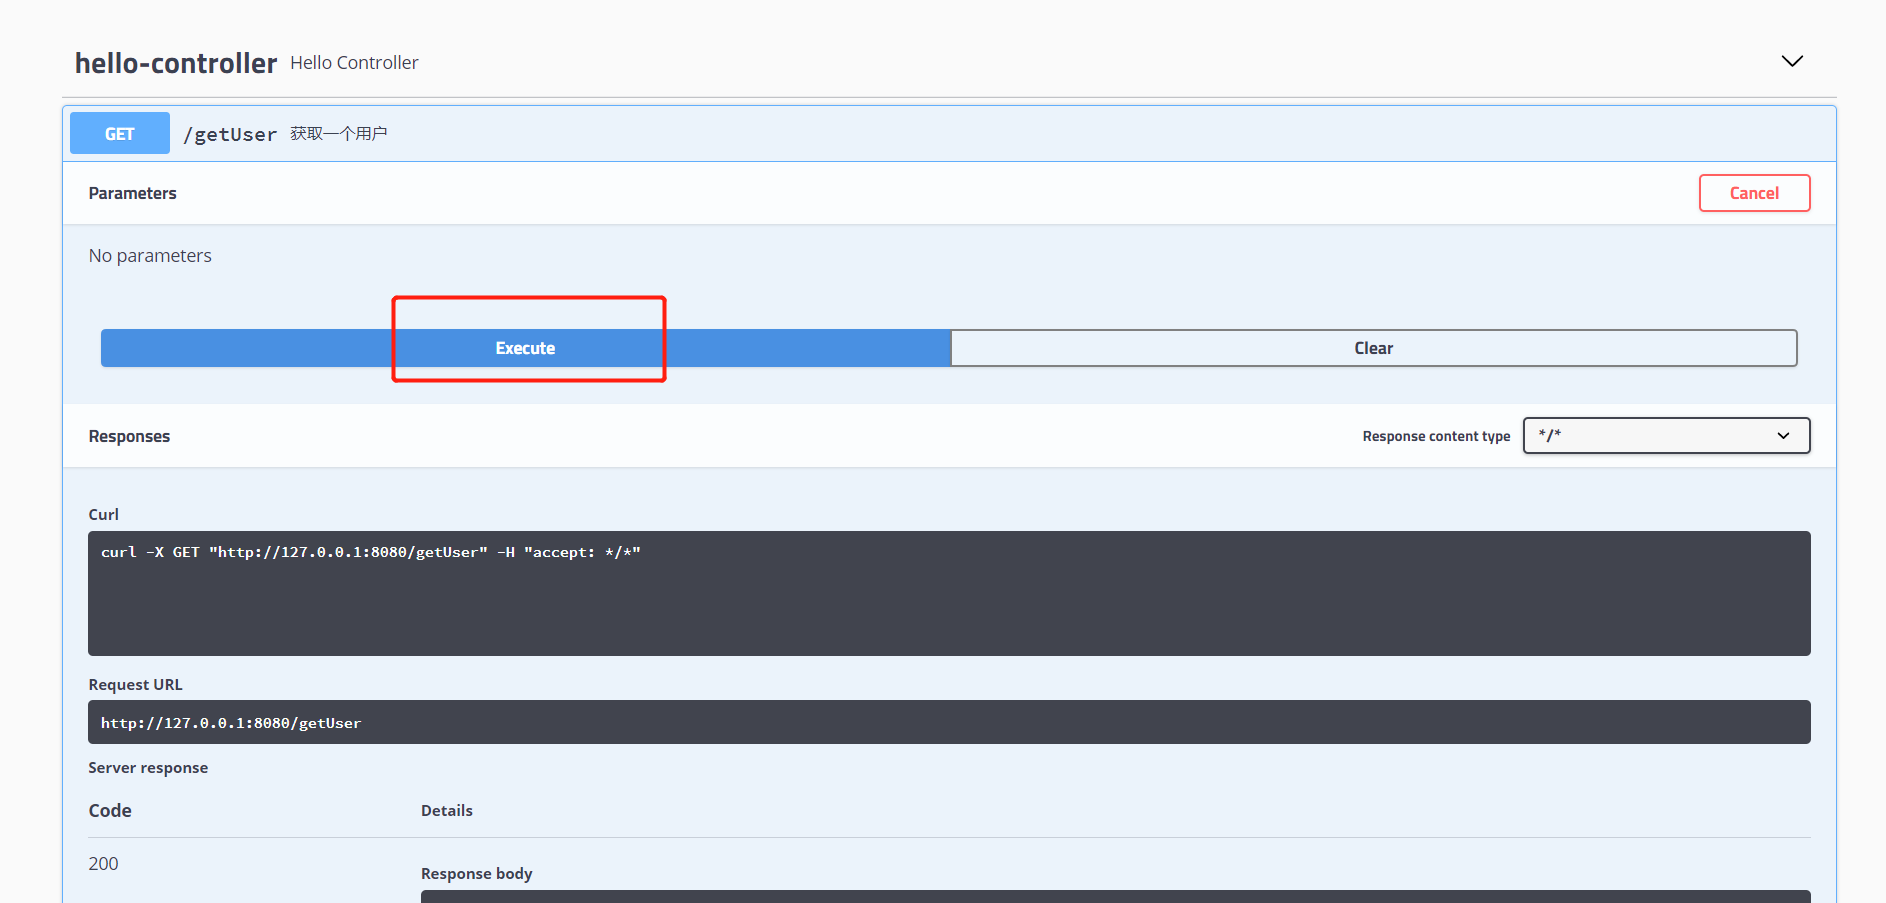1886x903 pixels.
Task: Click the No parameters text
Action: (x=150, y=256)
